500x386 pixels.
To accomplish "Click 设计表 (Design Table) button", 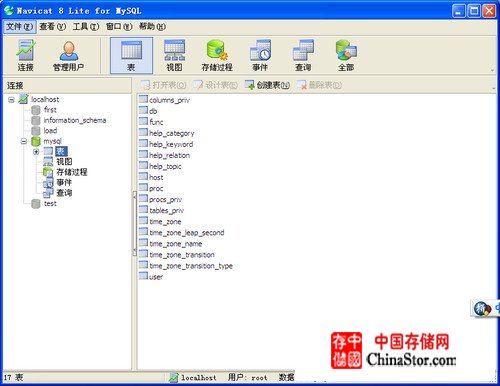I will 216,85.
